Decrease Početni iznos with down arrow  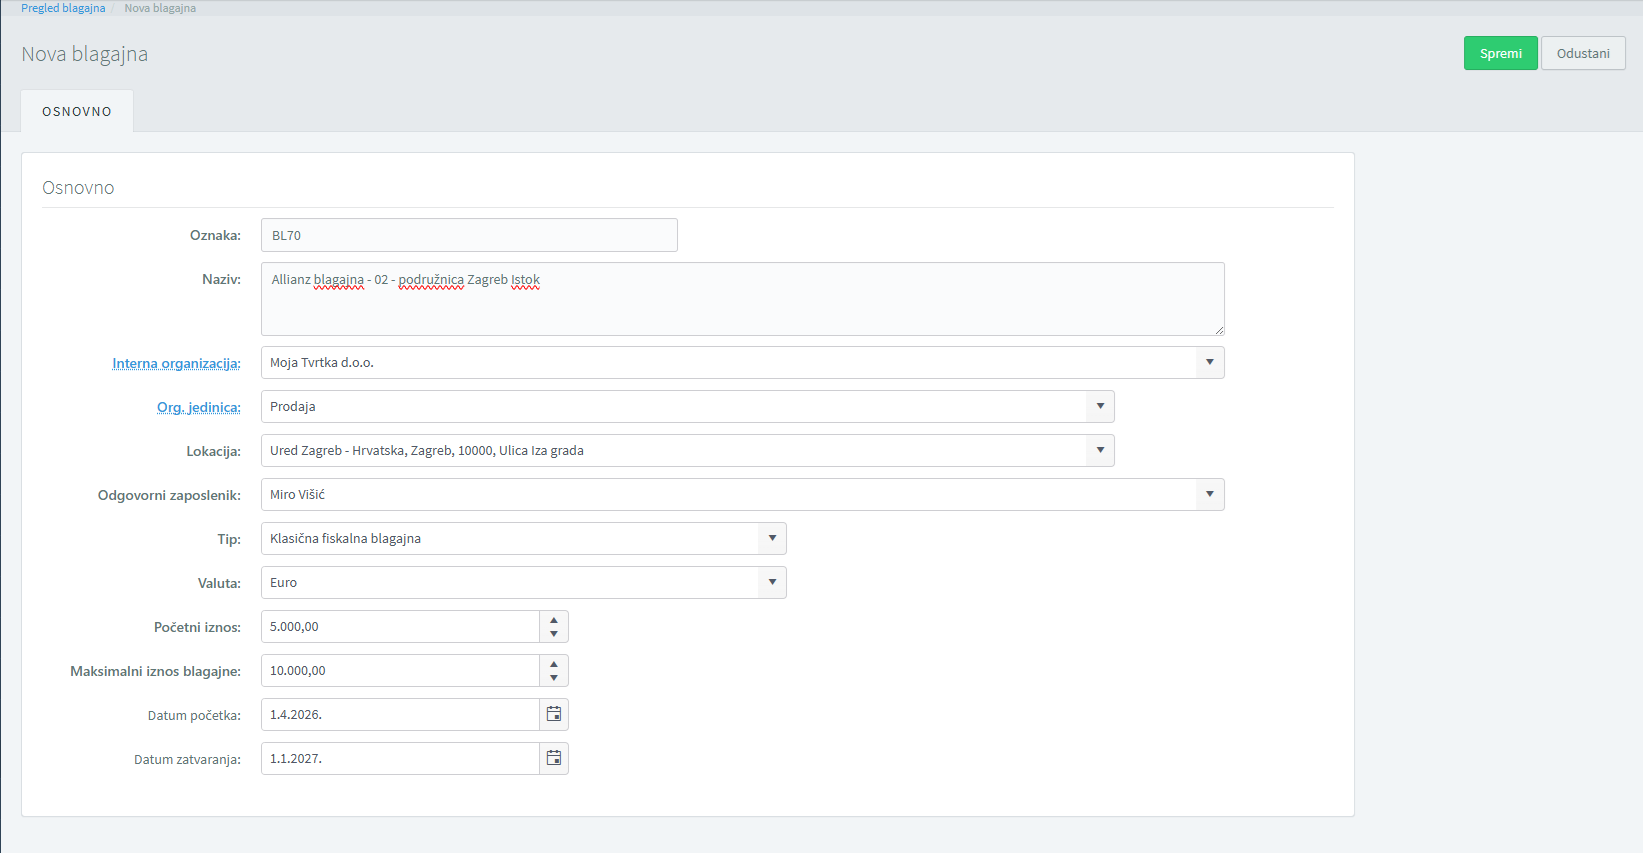pos(554,634)
